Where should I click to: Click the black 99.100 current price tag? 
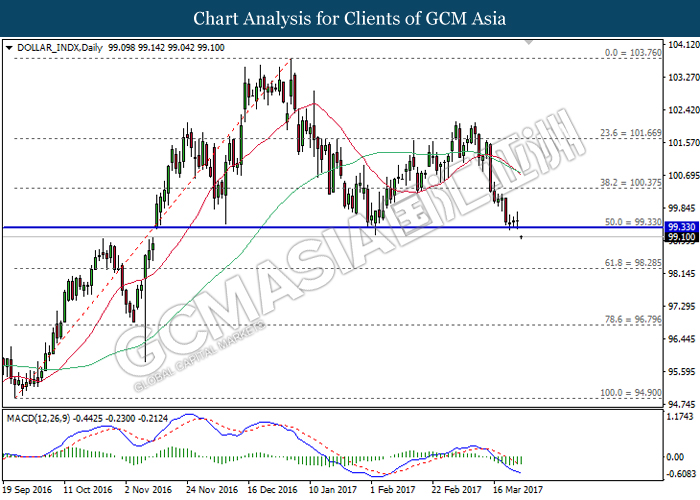point(682,237)
